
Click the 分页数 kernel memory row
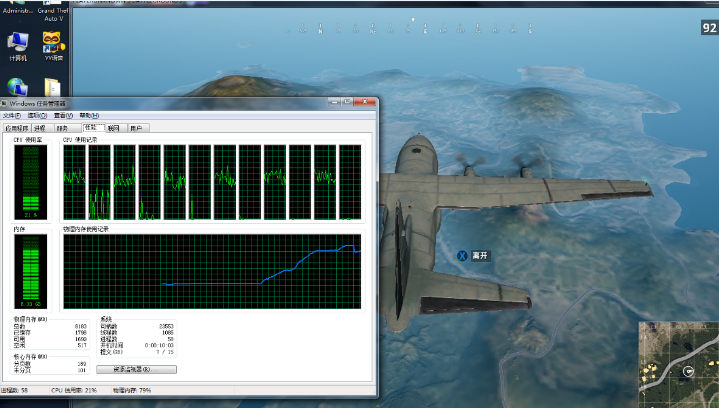pyautogui.click(x=50, y=364)
